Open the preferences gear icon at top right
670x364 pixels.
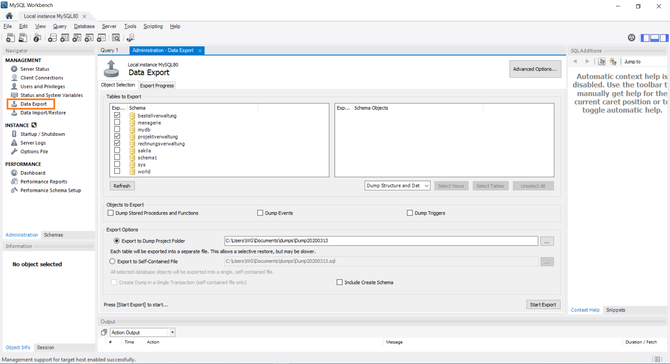tap(632, 38)
